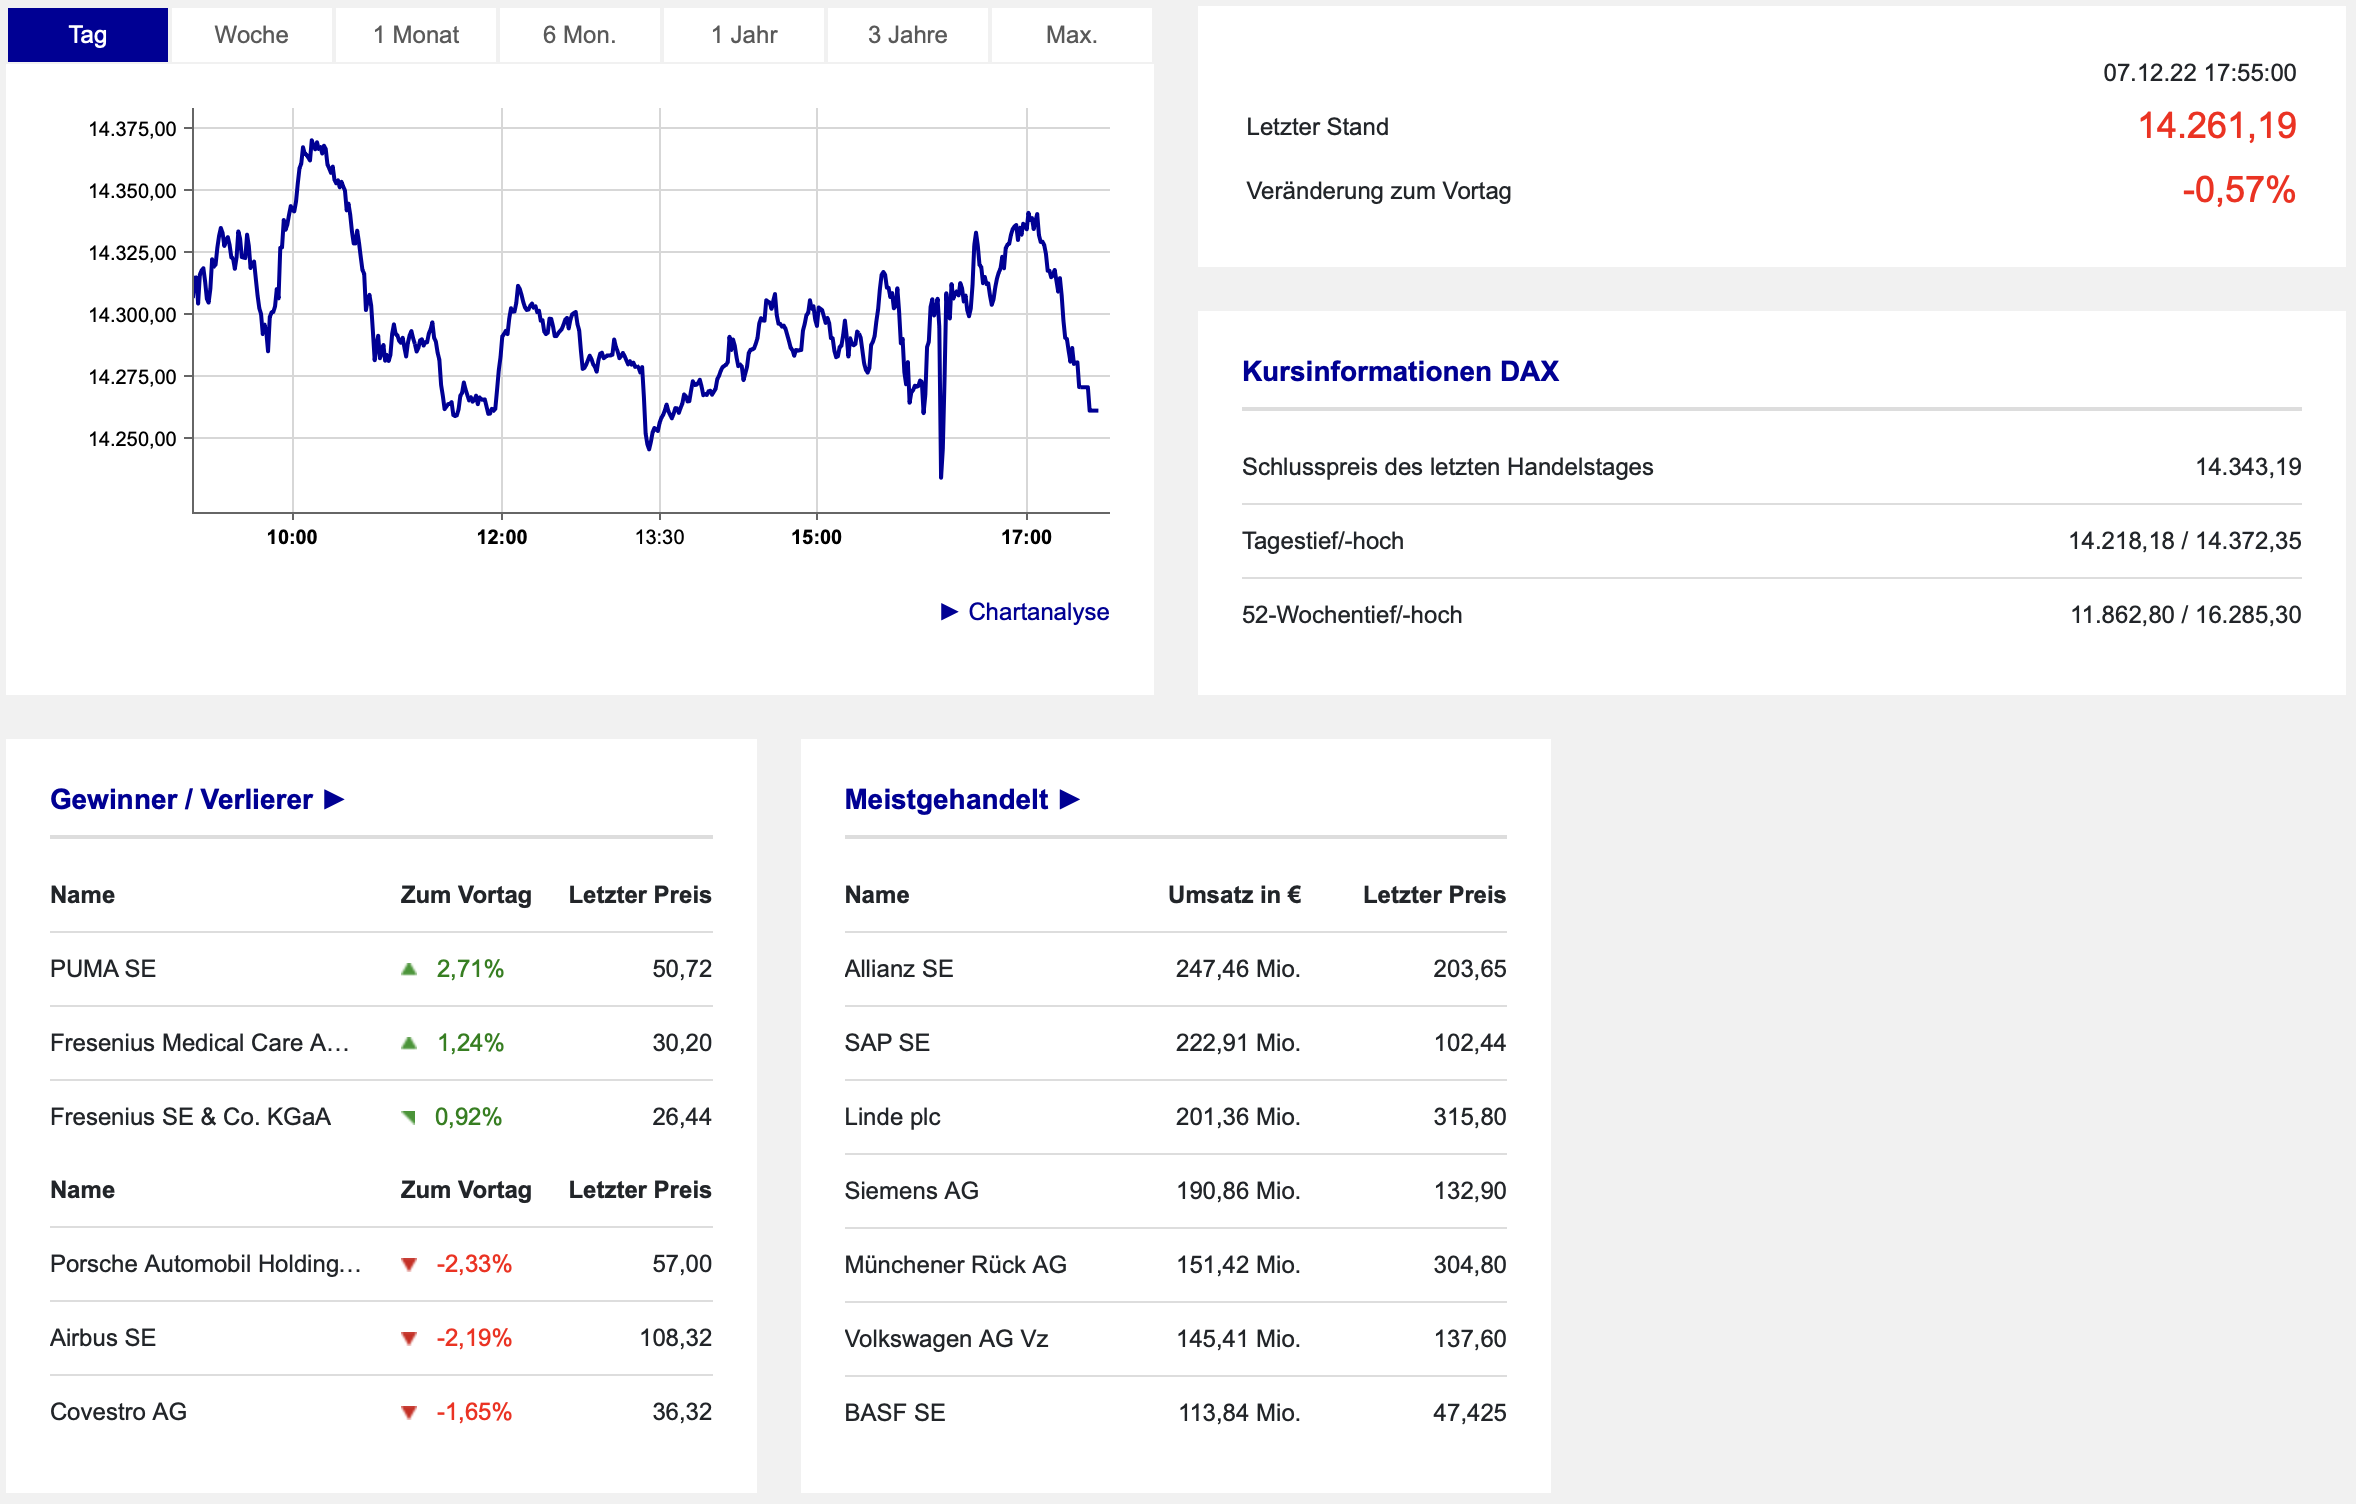This screenshot has height=1504, width=2356.
Task: Open the Chartanalyse link
Action: (1038, 612)
